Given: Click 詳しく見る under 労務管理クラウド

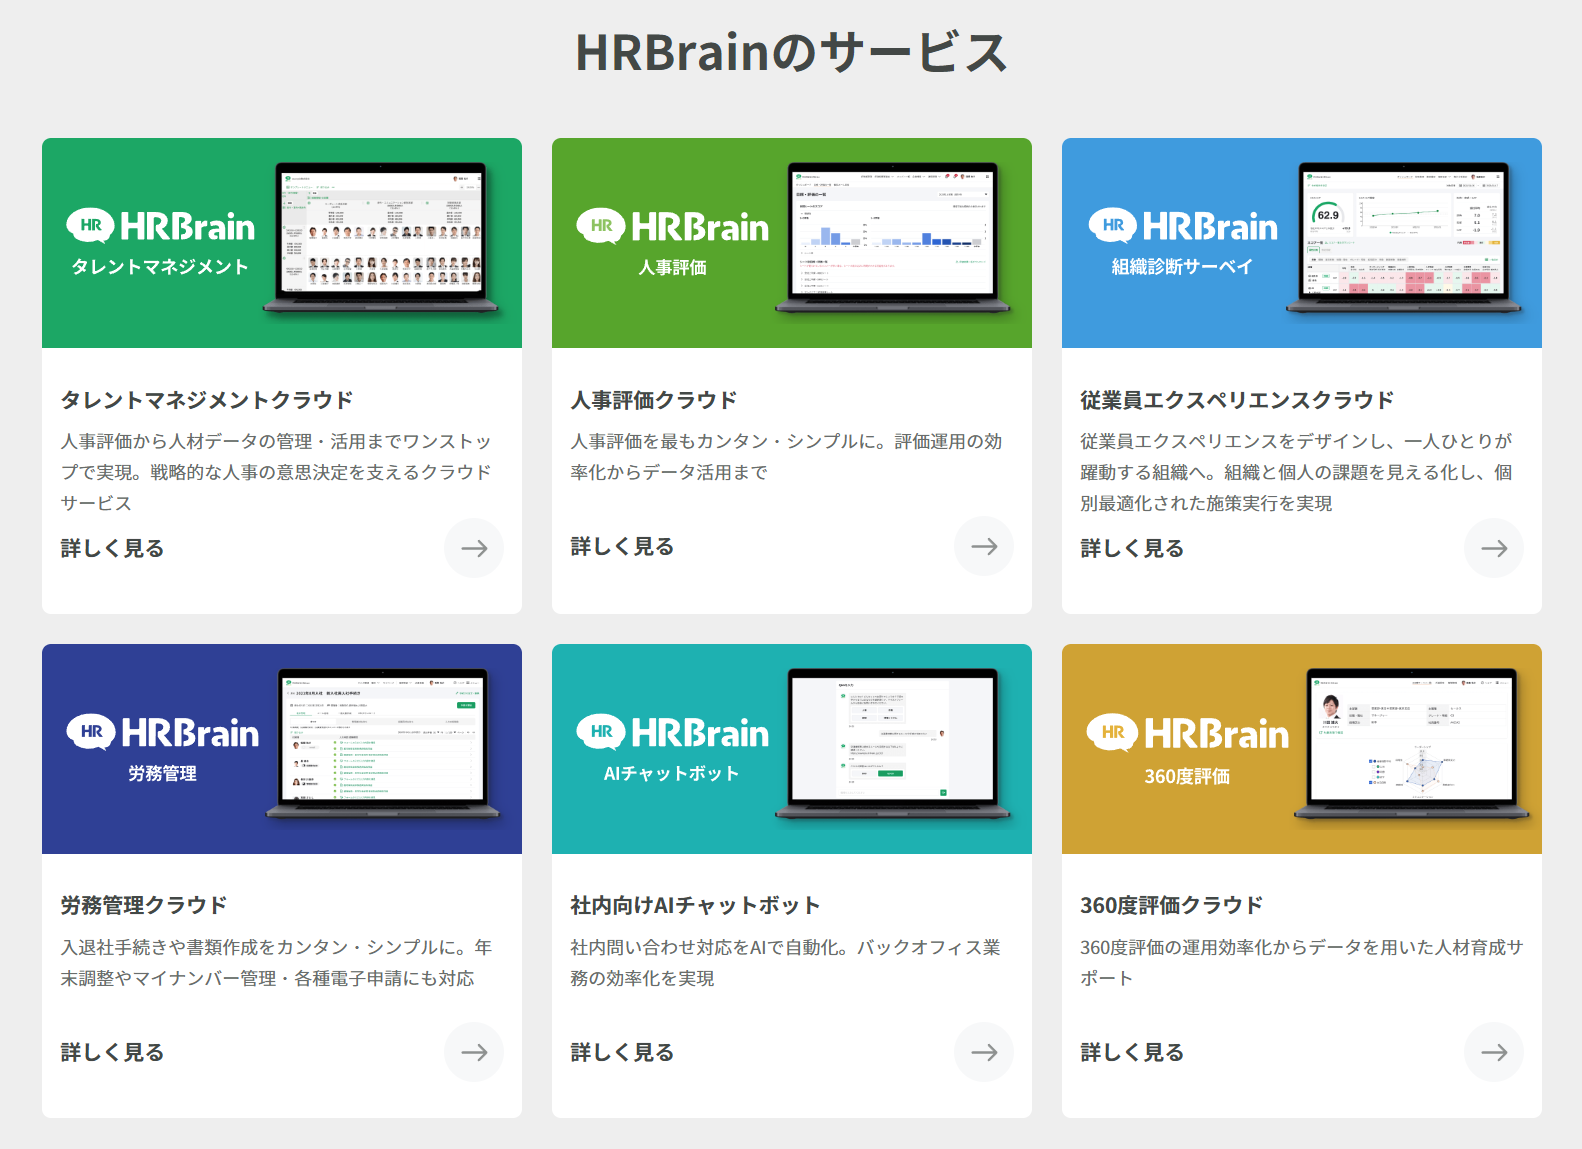Looking at the screenshot, I should click(112, 1052).
